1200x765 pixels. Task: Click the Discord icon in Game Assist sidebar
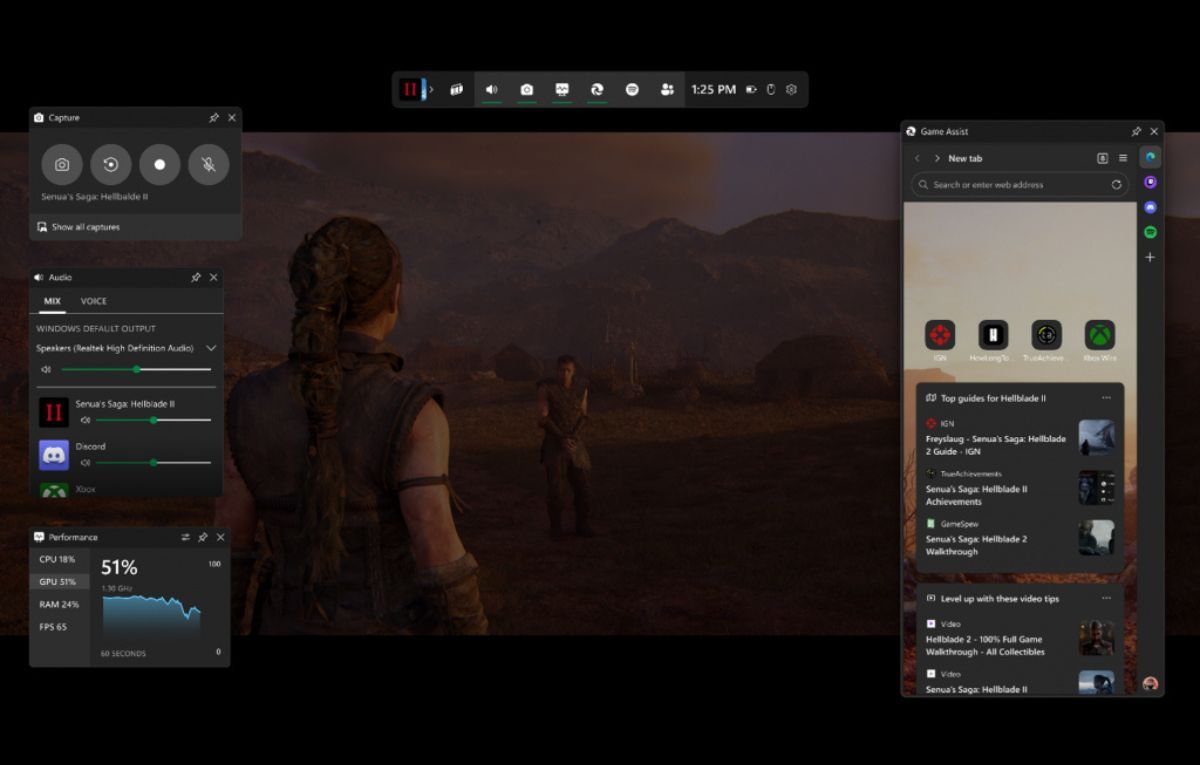pos(1150,207)
